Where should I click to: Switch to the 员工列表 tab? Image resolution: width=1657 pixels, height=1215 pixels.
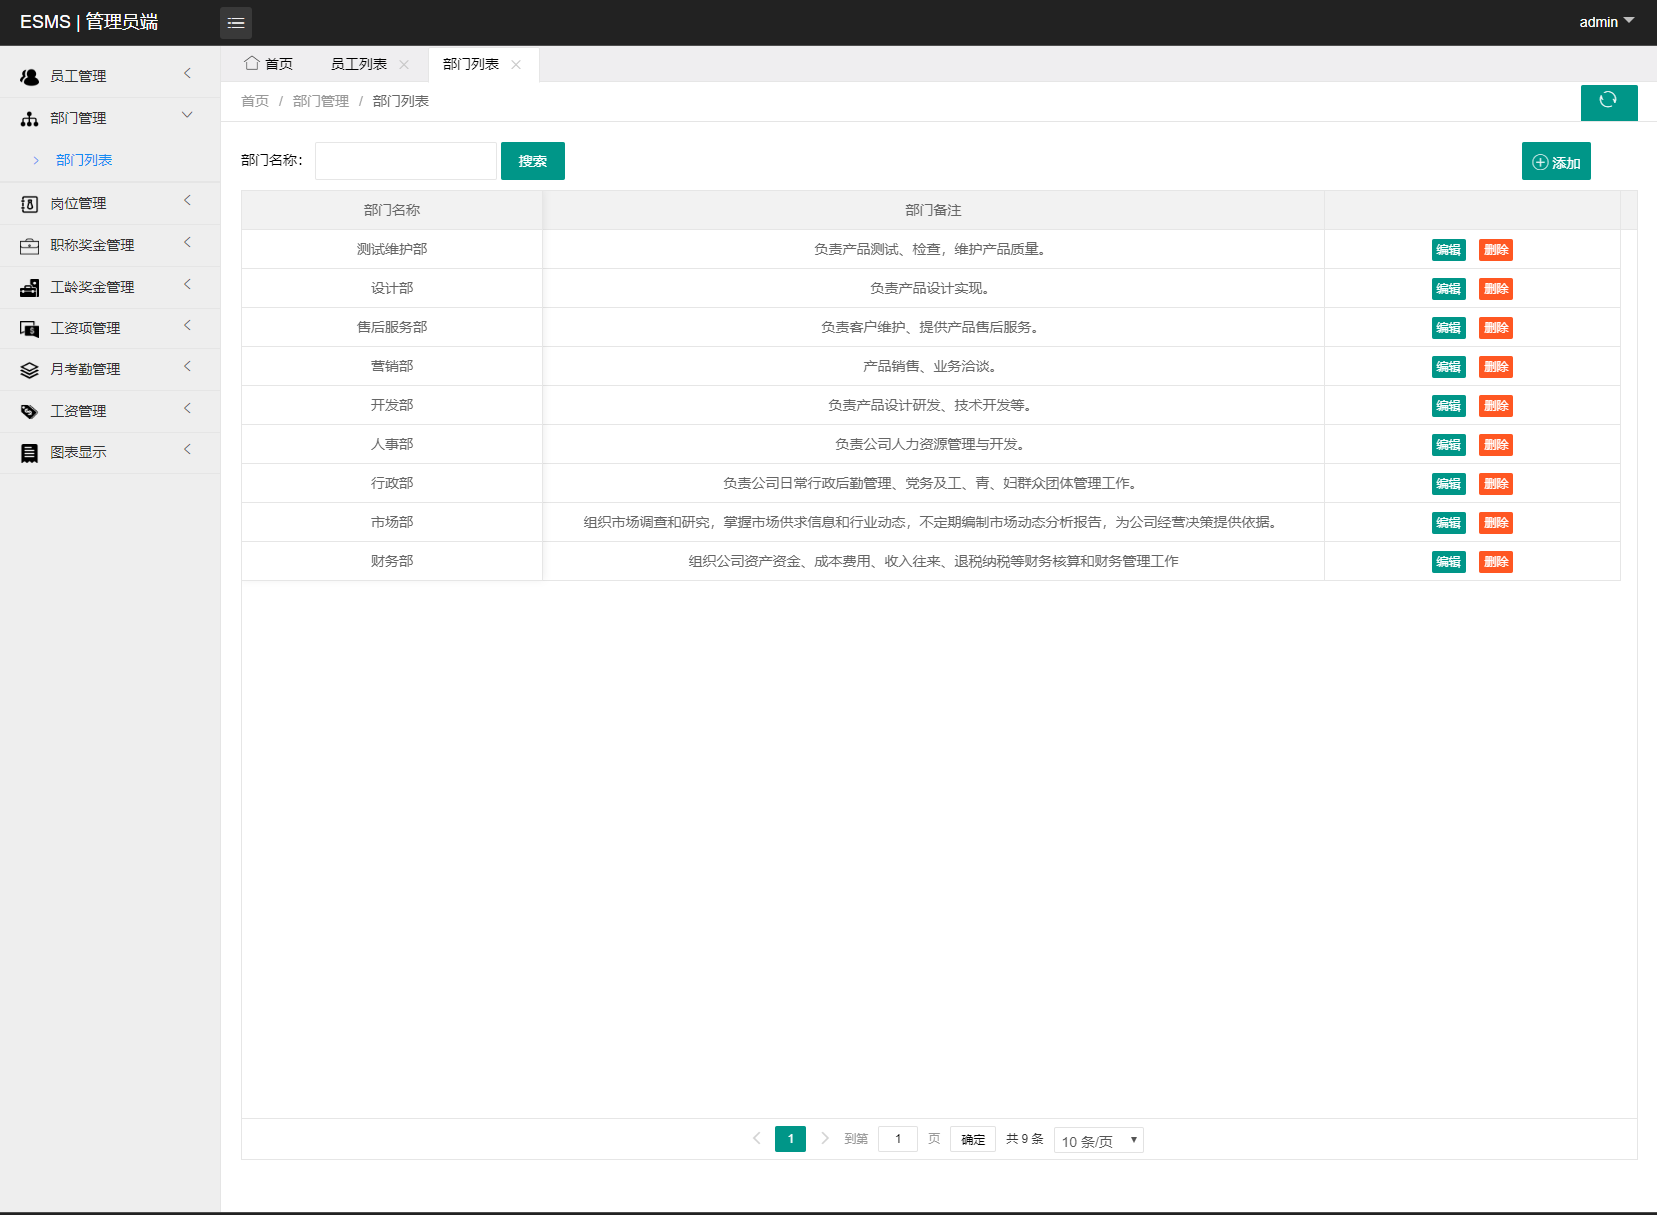tap(360, 63)
